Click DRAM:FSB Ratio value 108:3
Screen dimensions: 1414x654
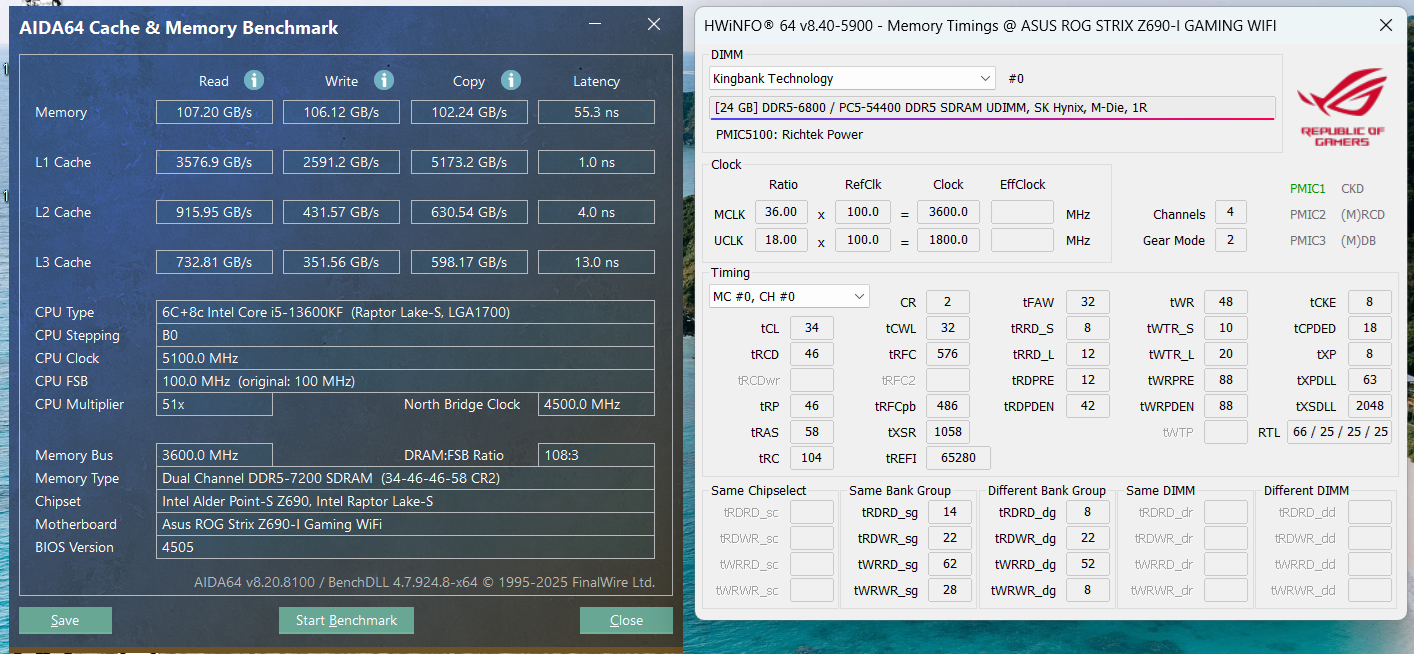click(x=596, y=455)
